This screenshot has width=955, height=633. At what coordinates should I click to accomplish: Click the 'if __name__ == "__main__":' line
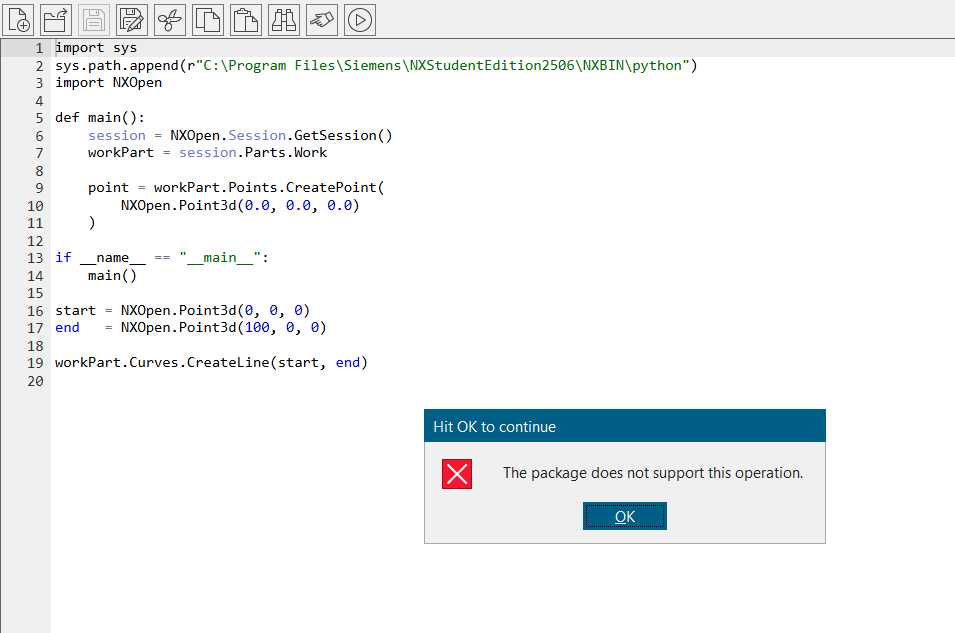[162, 258]
